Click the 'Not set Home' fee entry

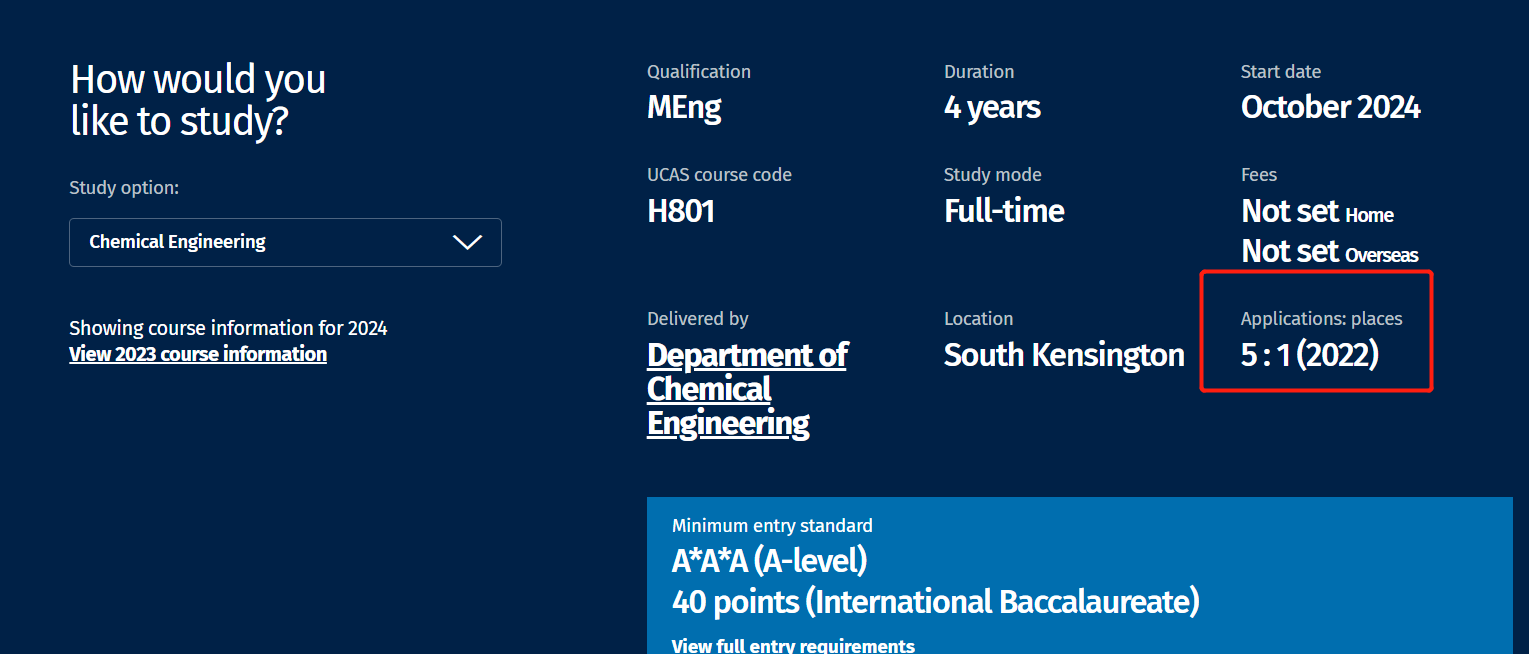click(x=1317, y=212)
